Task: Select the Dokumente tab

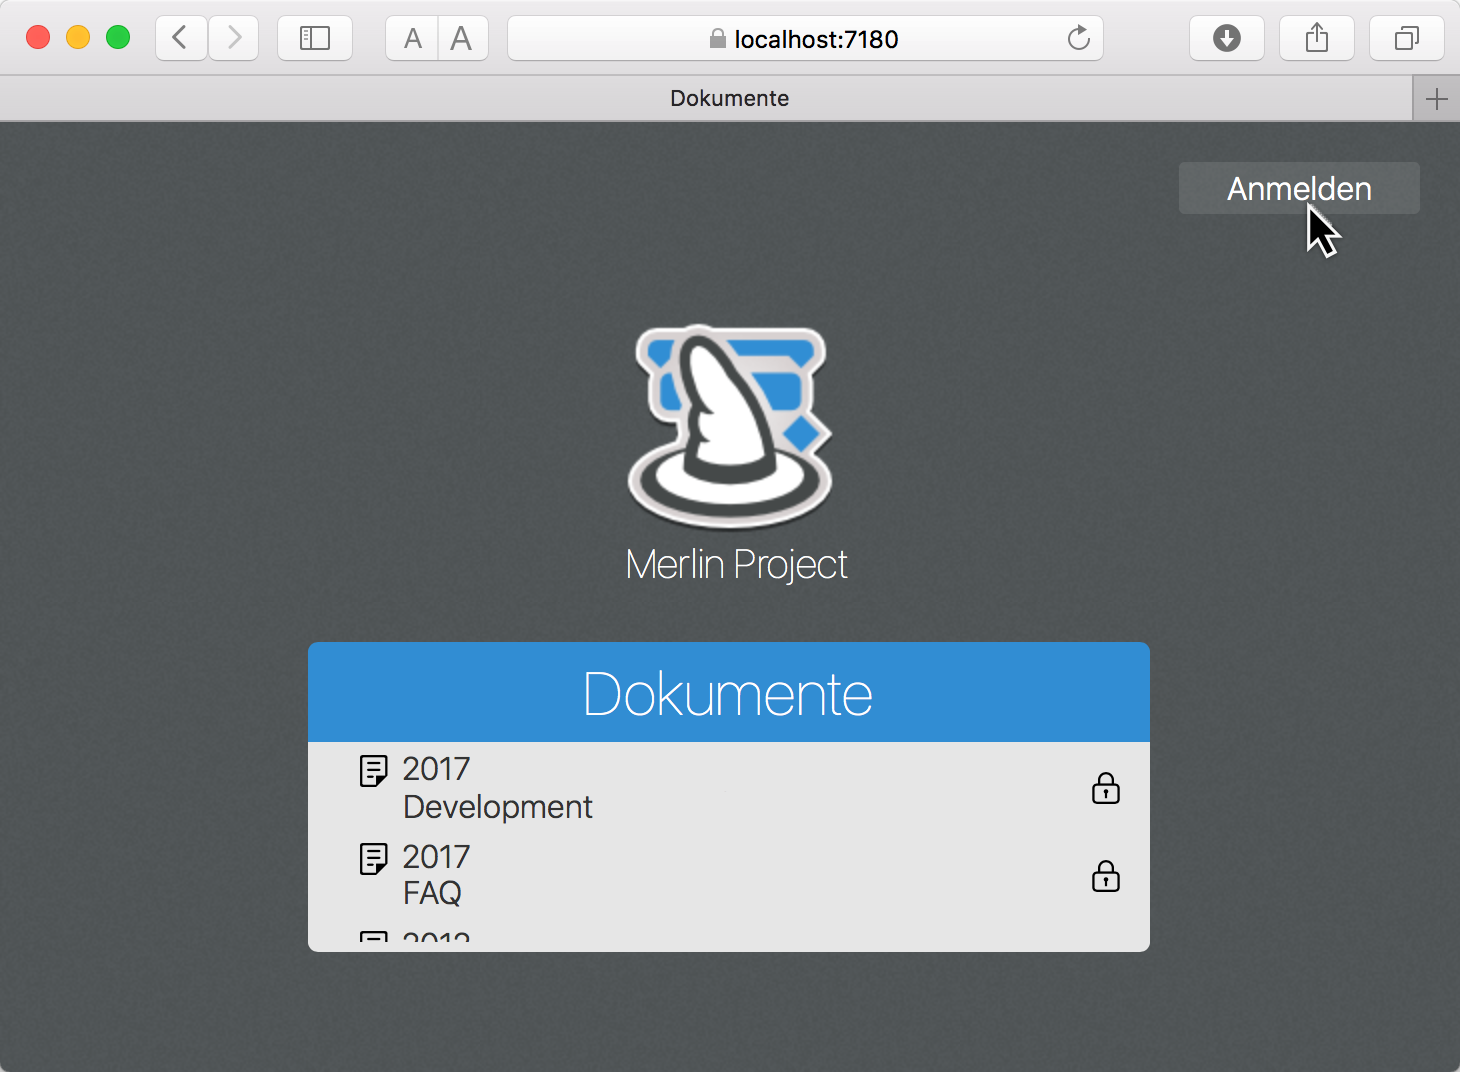Action: point(706,98)
